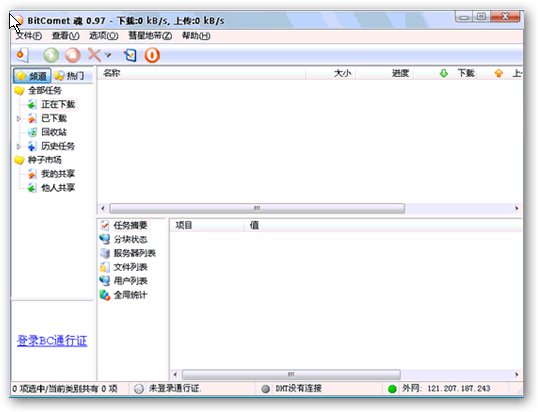Click the 分块状态 icon

[x=105, y=239]
